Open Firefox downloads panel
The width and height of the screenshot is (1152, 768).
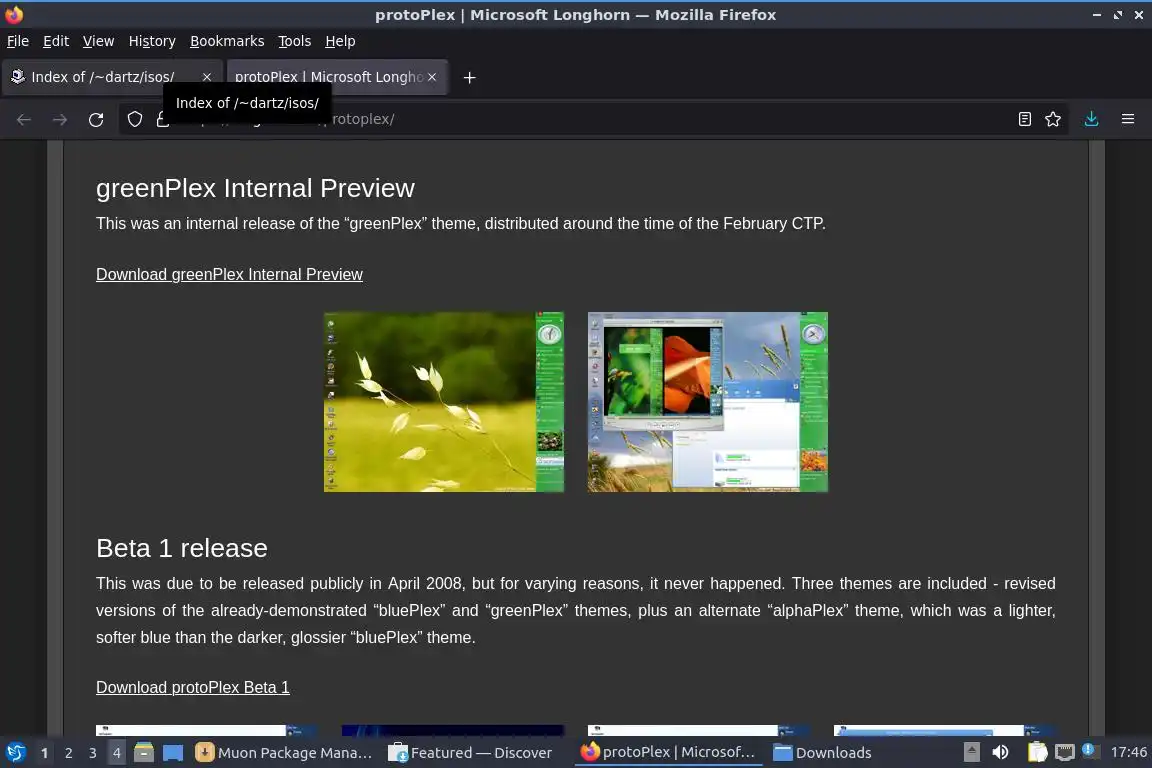coord(1092,119)
